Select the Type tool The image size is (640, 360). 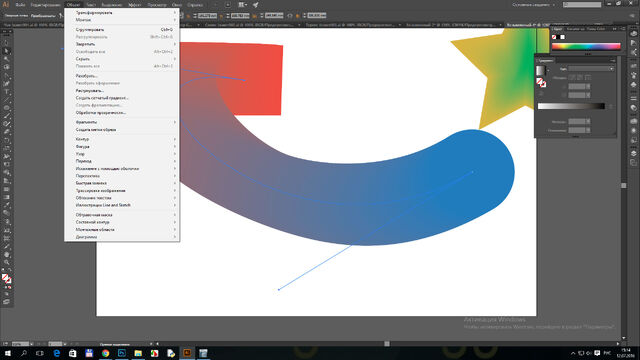[7, 92]
